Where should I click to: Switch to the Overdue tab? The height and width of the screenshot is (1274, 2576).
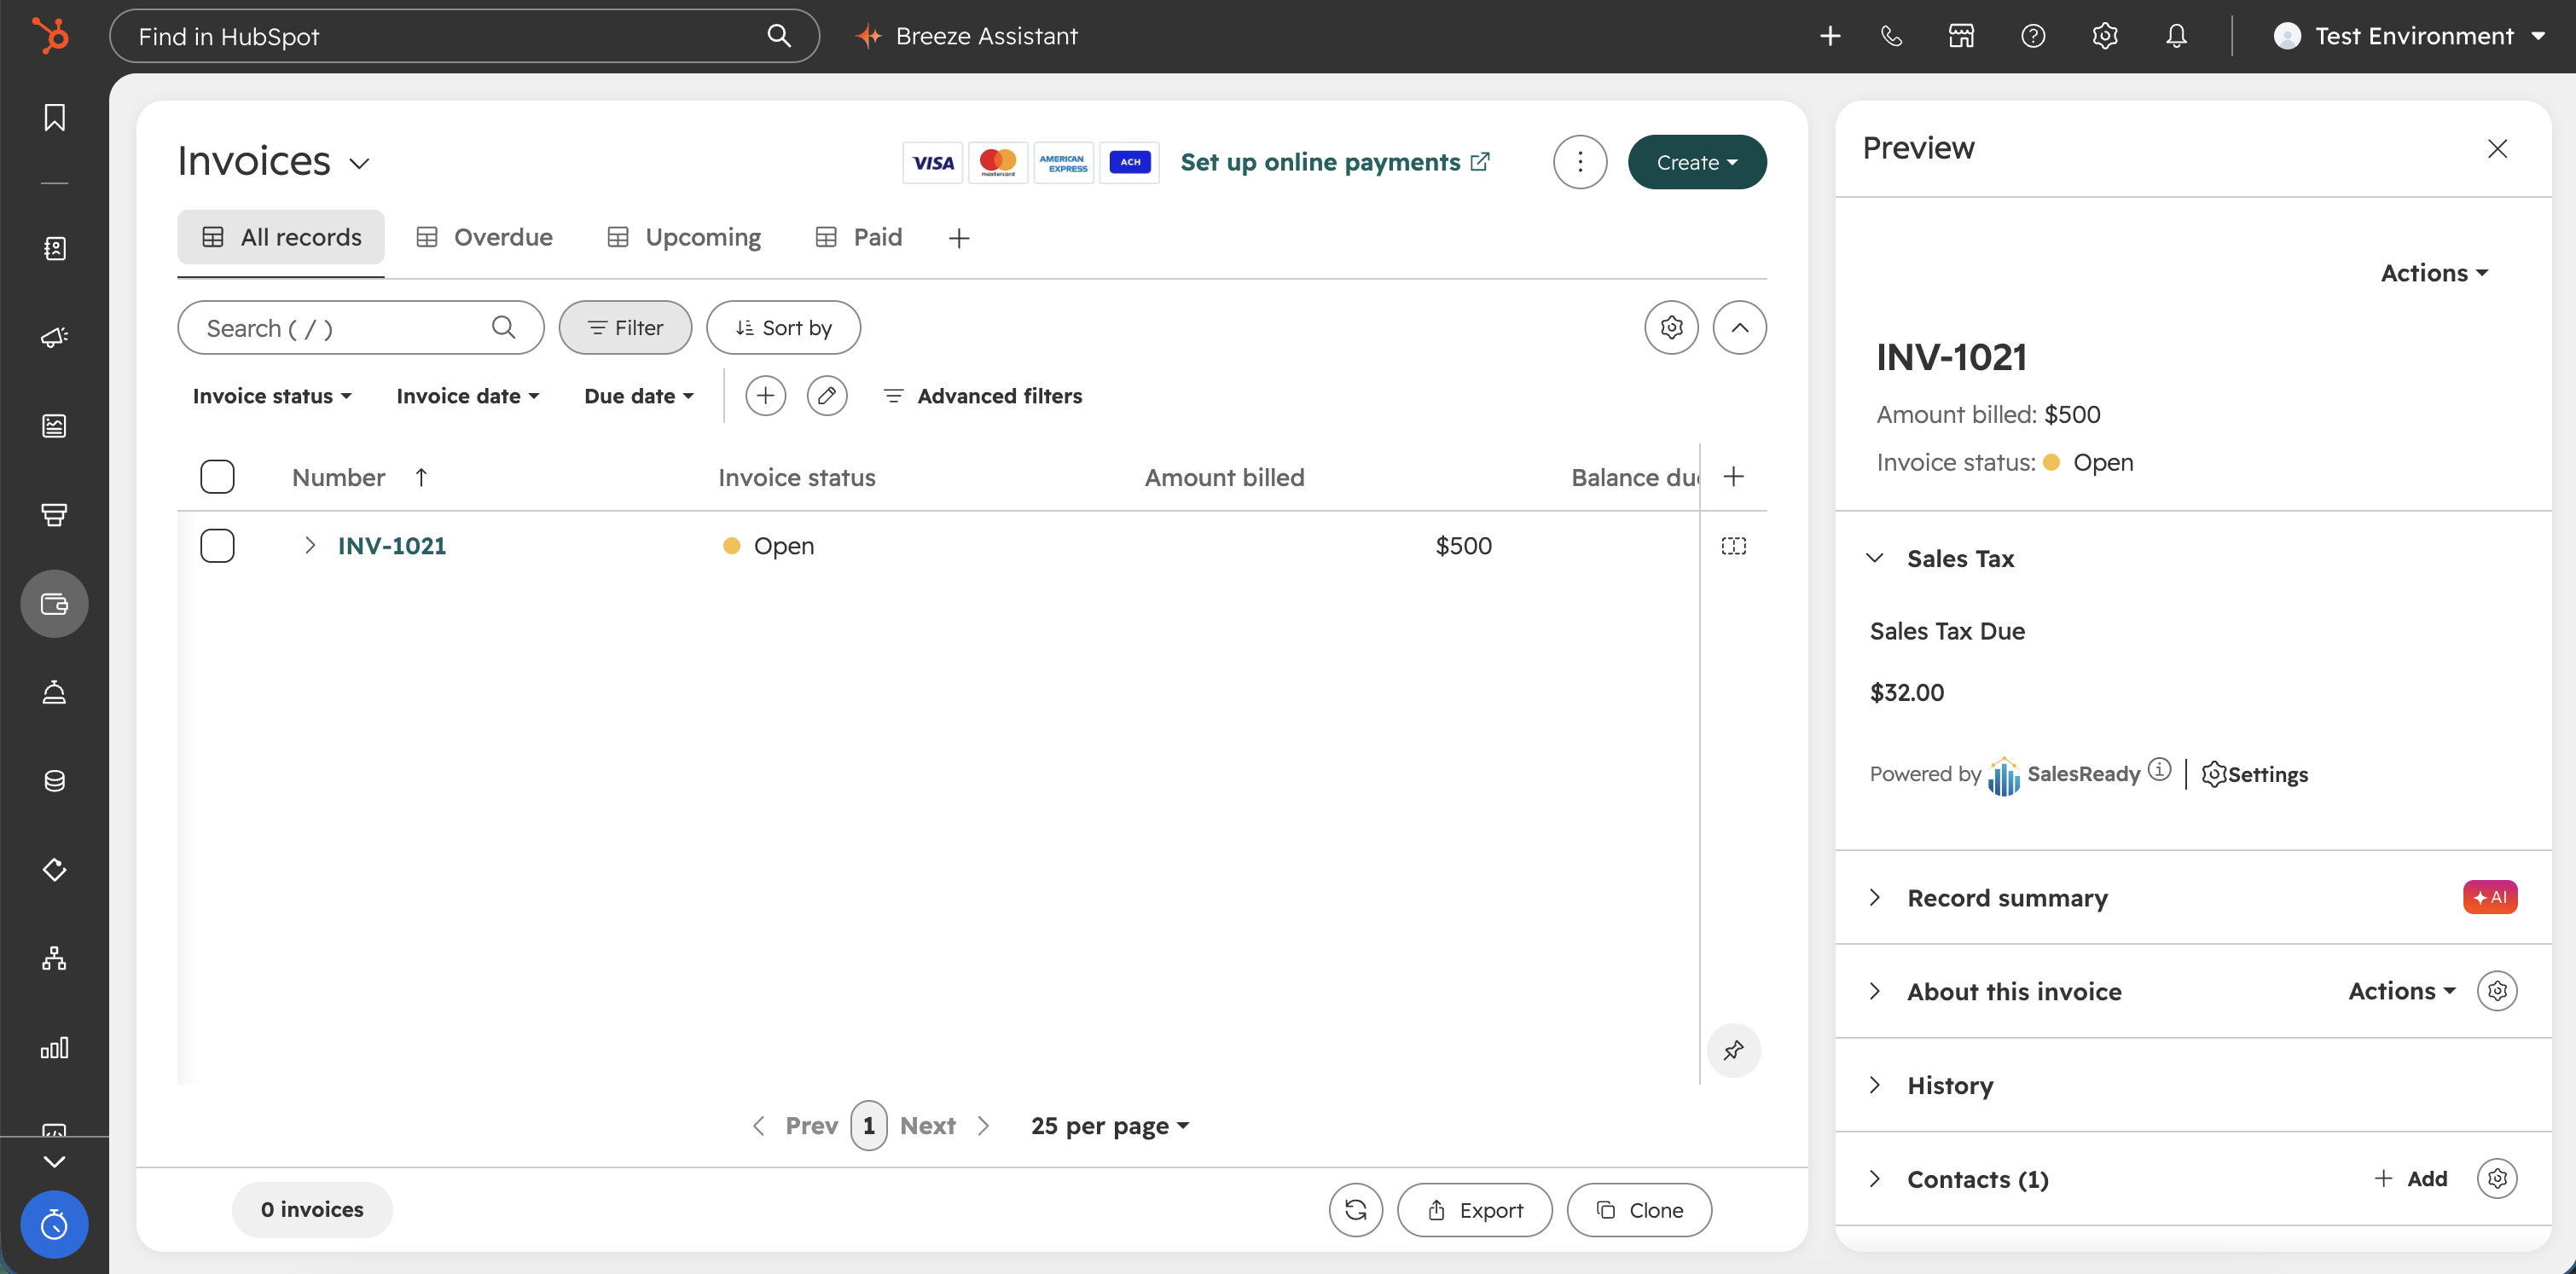[484, 237]
